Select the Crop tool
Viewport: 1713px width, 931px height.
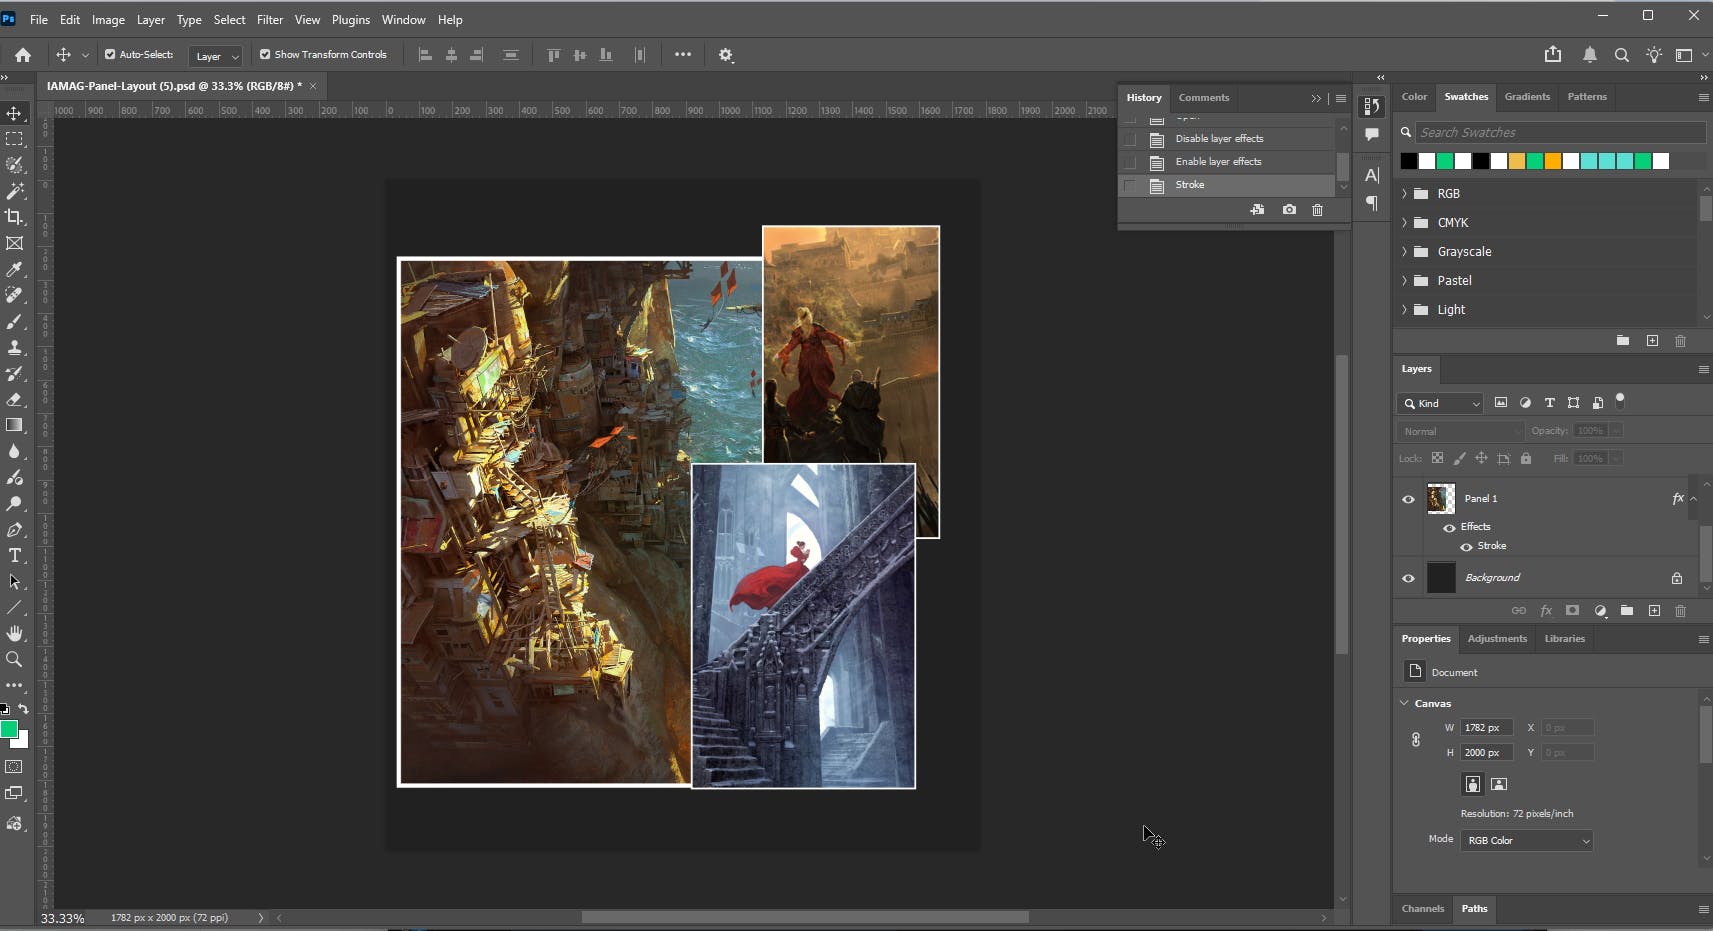coord(14,217)
